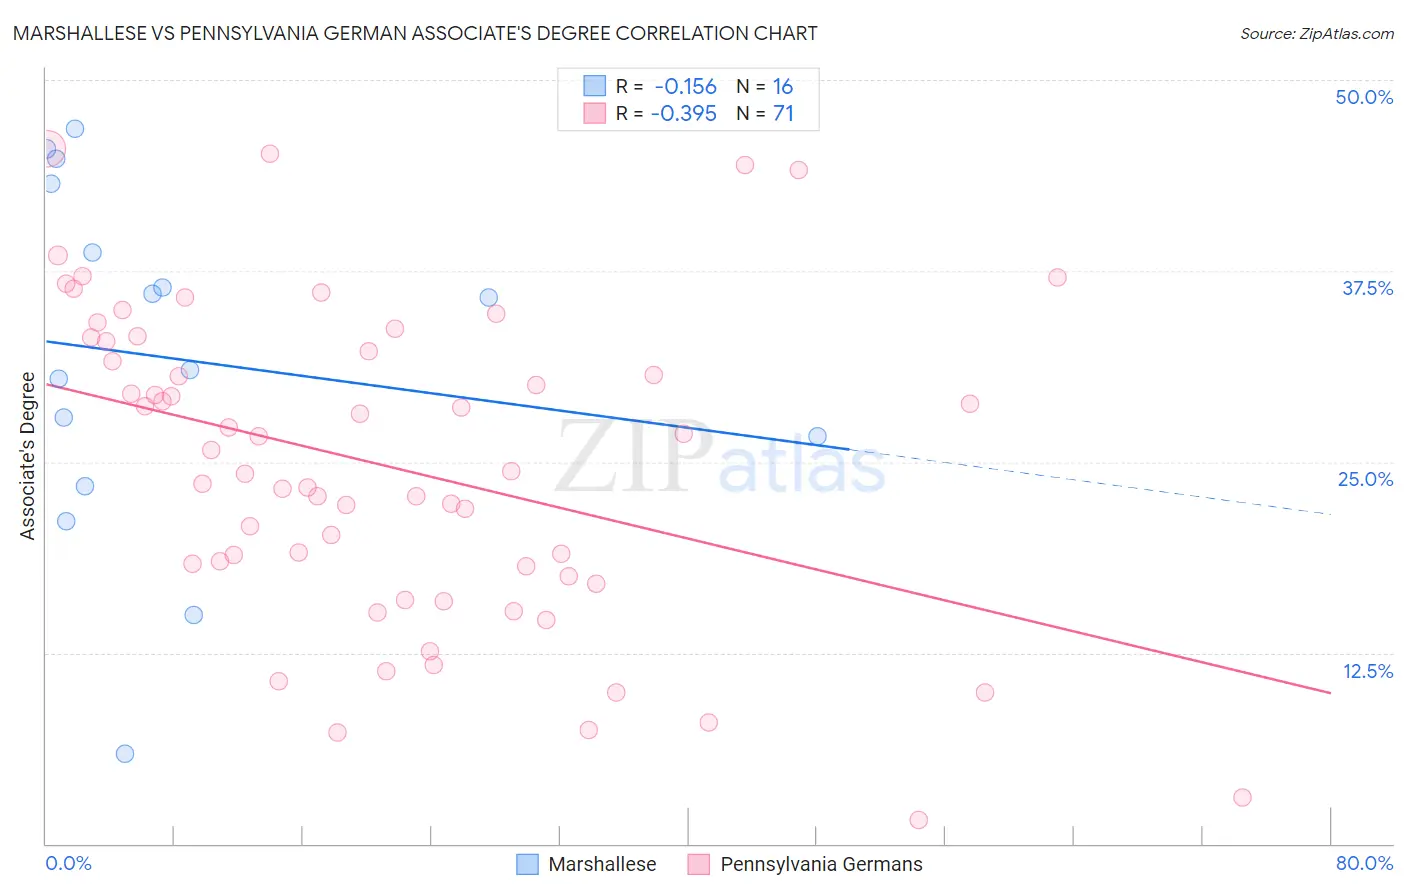Viewport: 1406px width, 892px height.
Task: Select the Pennsylvania Germans legend label
Action: pyautogui.click(x=821, y=864)
